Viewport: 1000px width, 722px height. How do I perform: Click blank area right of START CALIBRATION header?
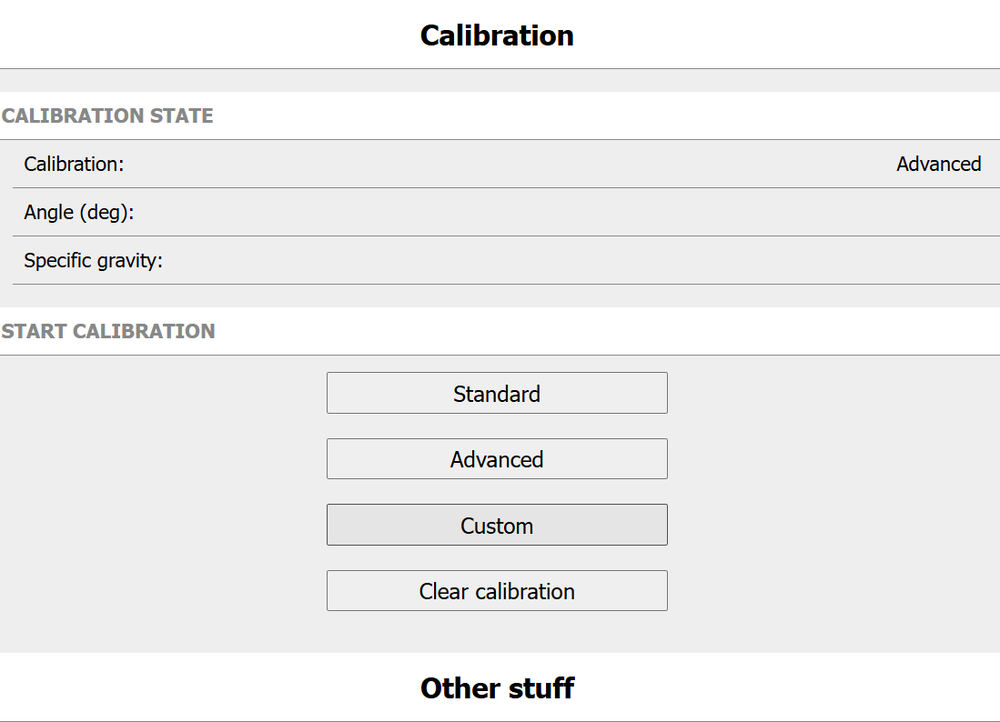(x=600, y=331)
